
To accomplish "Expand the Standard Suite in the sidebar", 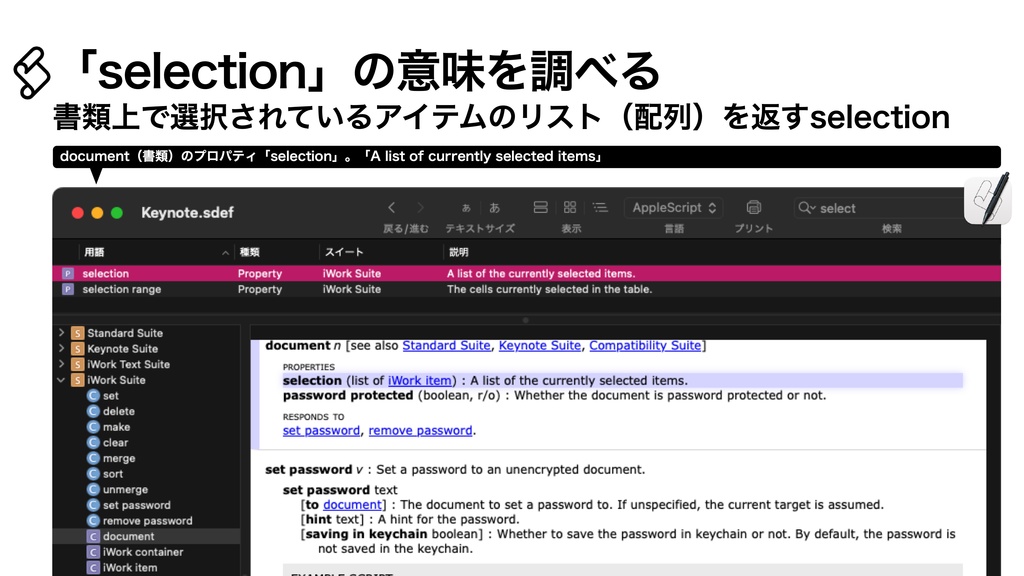I will pos(60,333).
